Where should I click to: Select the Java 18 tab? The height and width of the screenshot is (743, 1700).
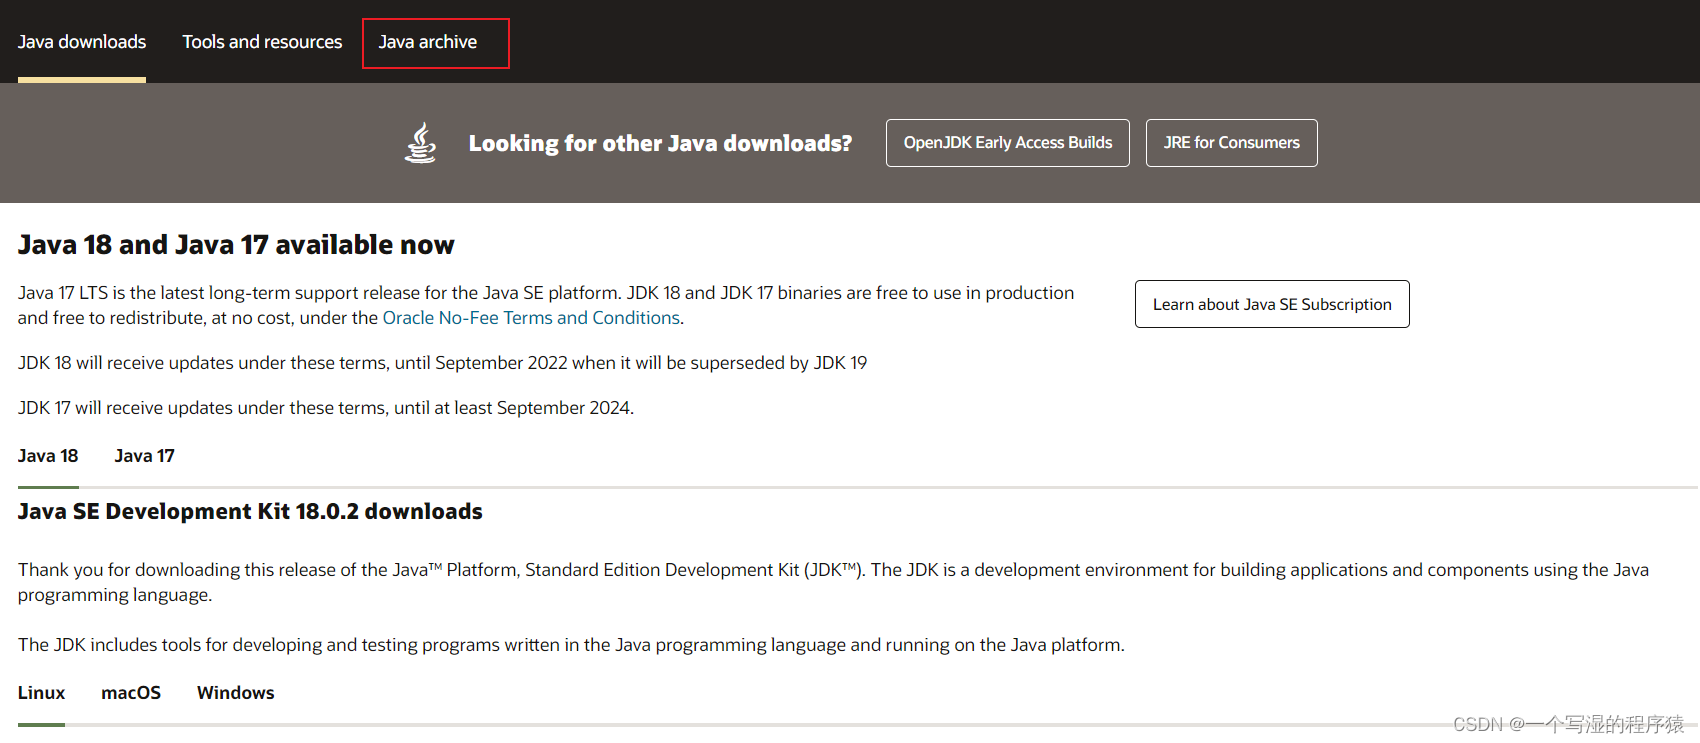coord(48,456)
